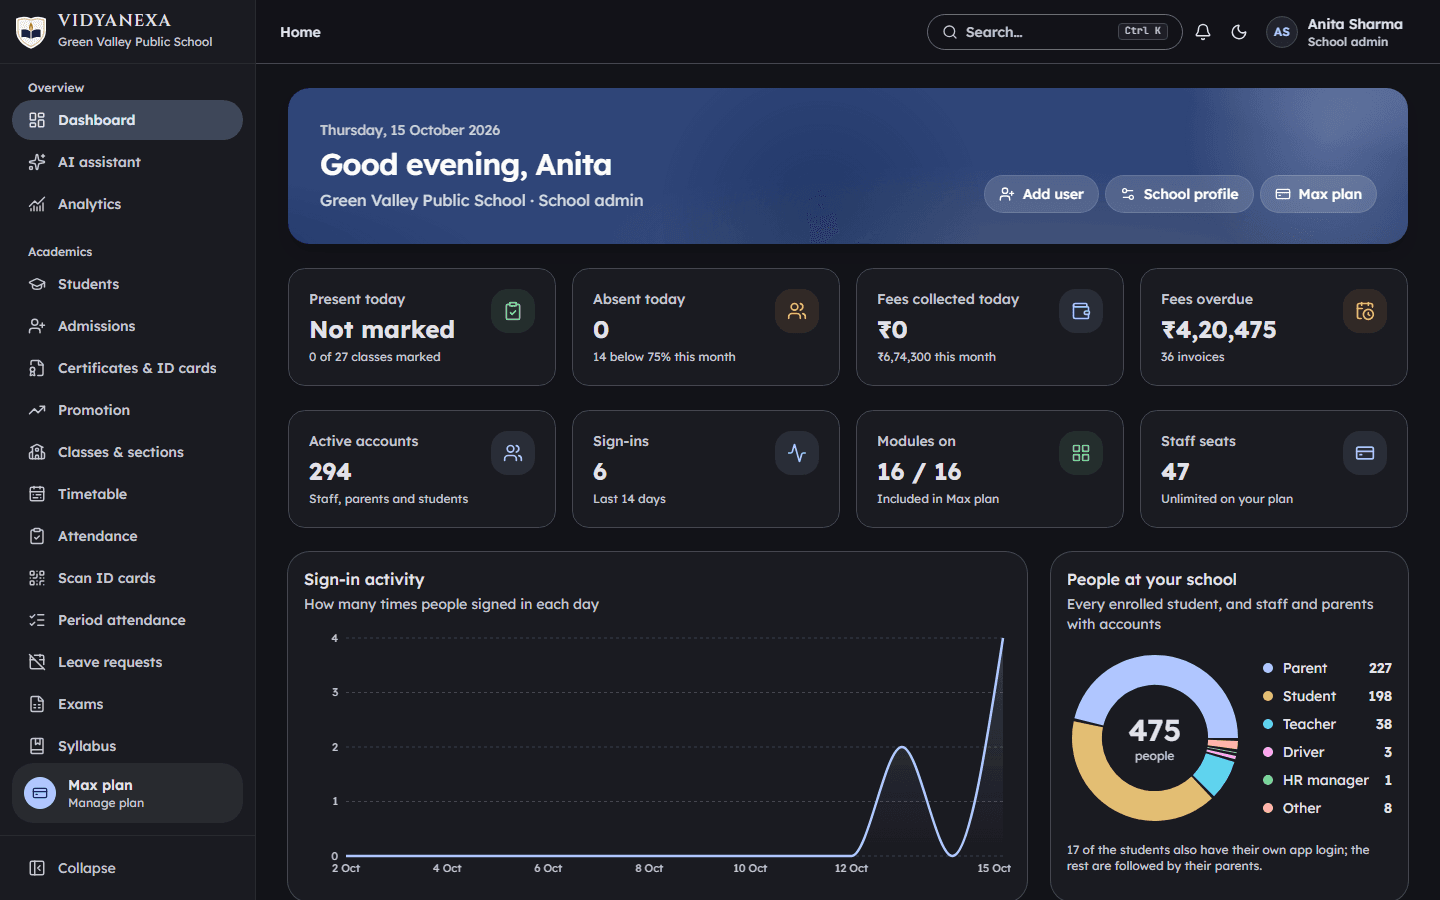The height and width of the screenshot is (900, 1440).
Task: Click the Leave requests calendar-off icon
Action: click(37, 662)
